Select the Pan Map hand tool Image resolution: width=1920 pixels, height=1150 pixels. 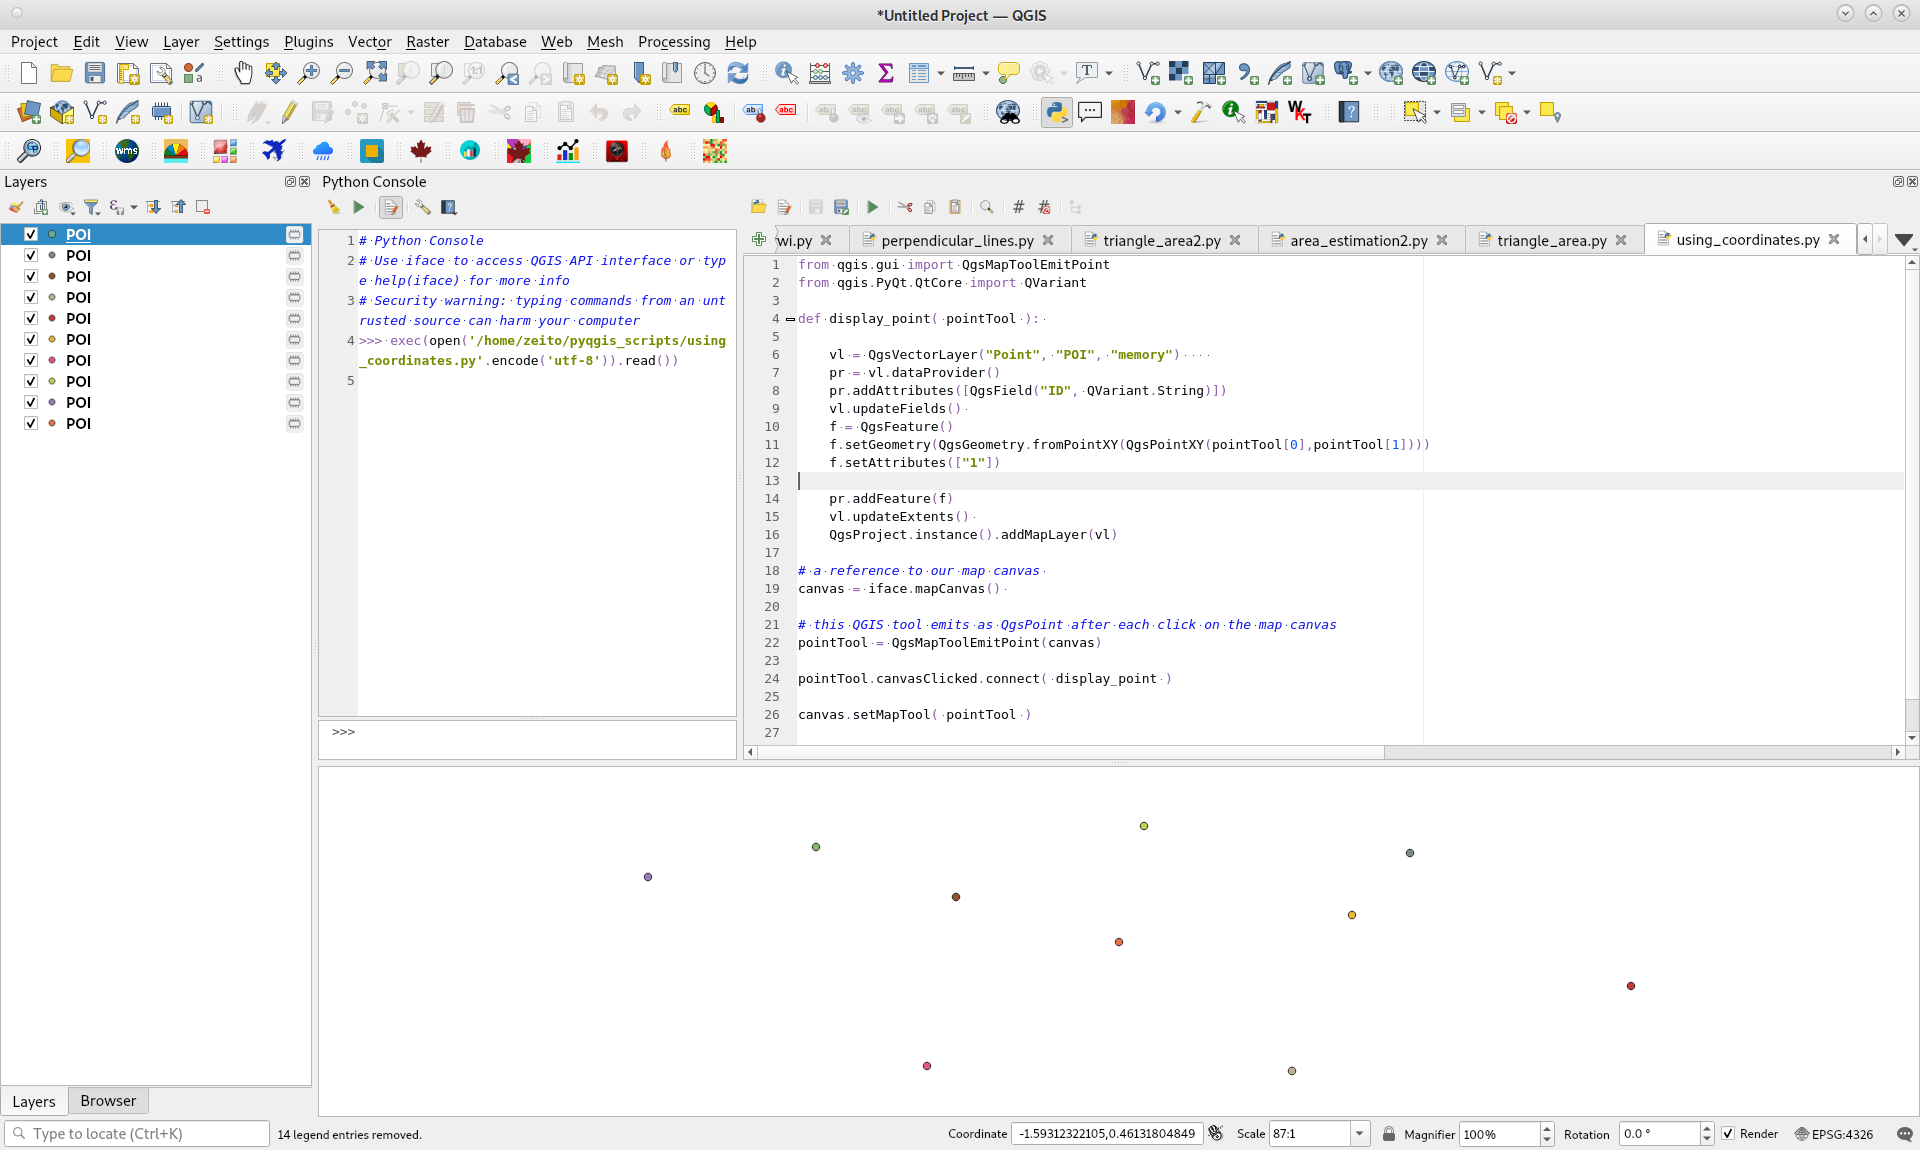pyautogui.click(x=243, y=73)
